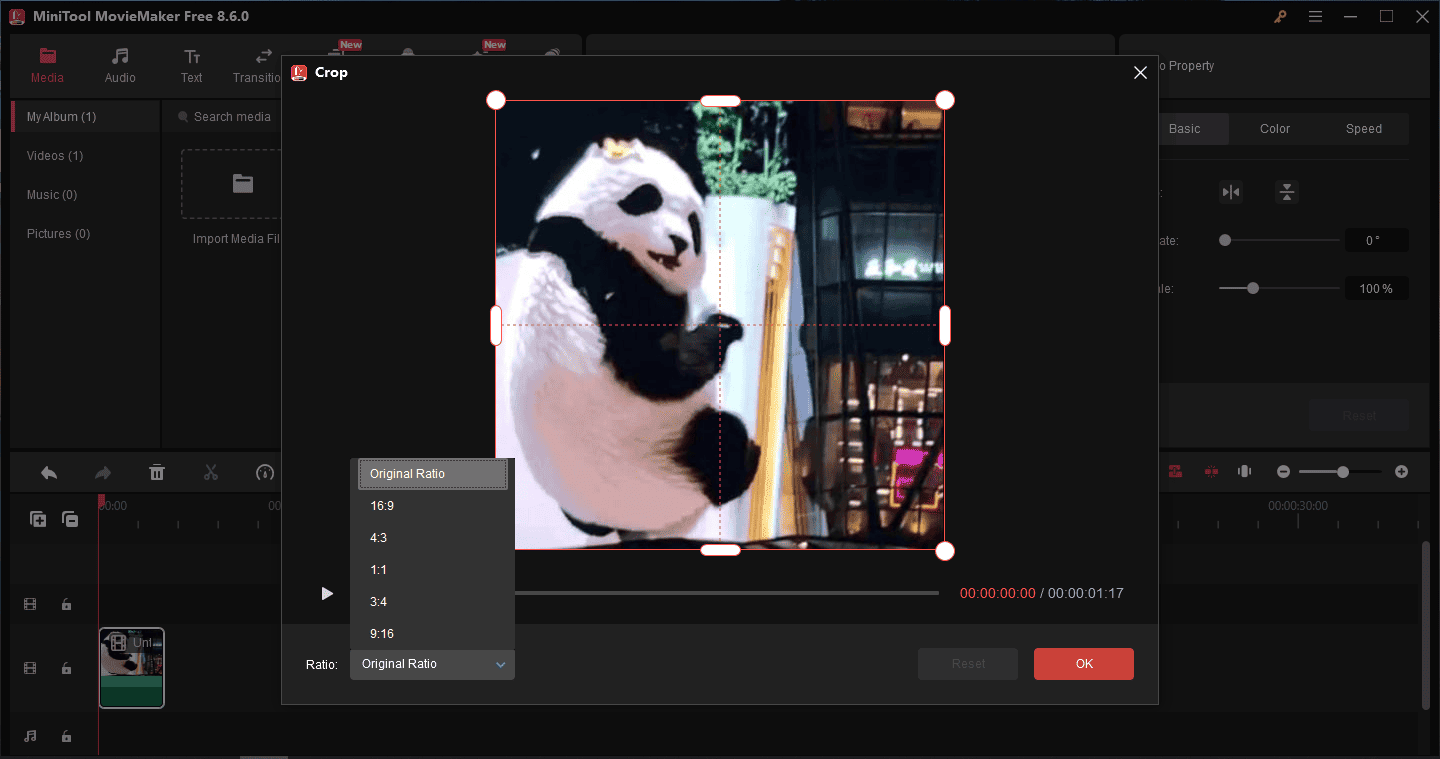Flip the video horizontally
1440x759 pixels.
[1231, 192]
